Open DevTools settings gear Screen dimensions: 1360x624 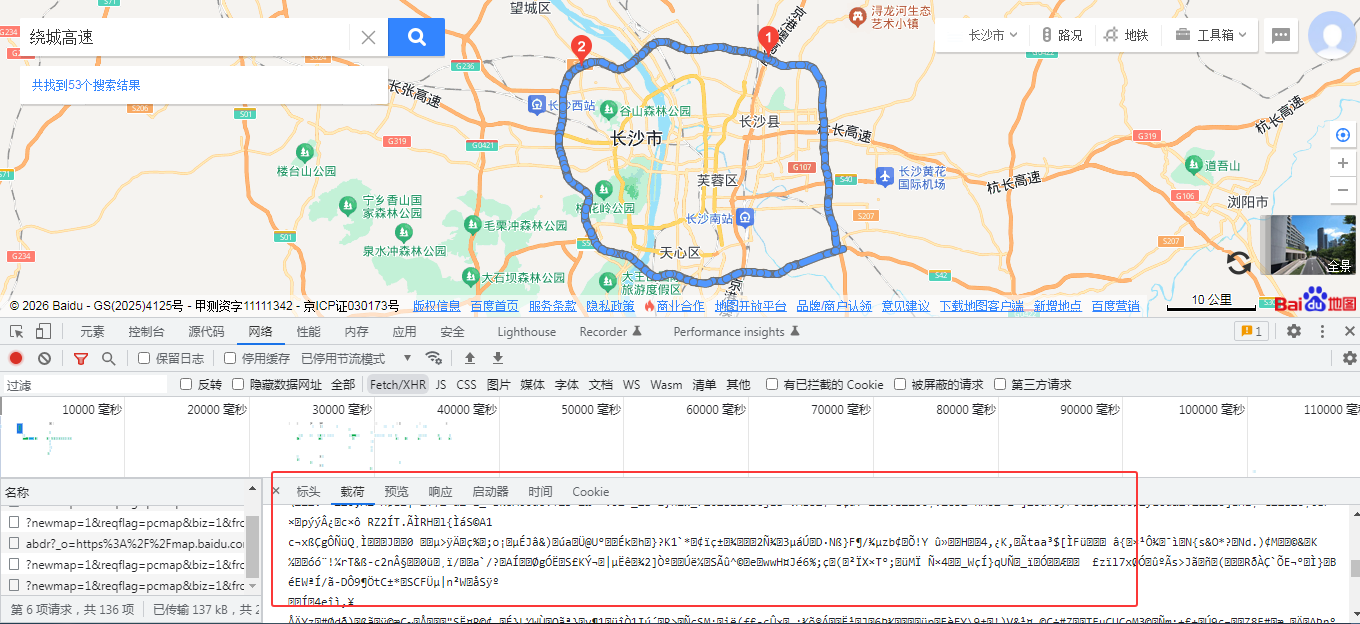pyautogui.click(x=1294, y=331)
